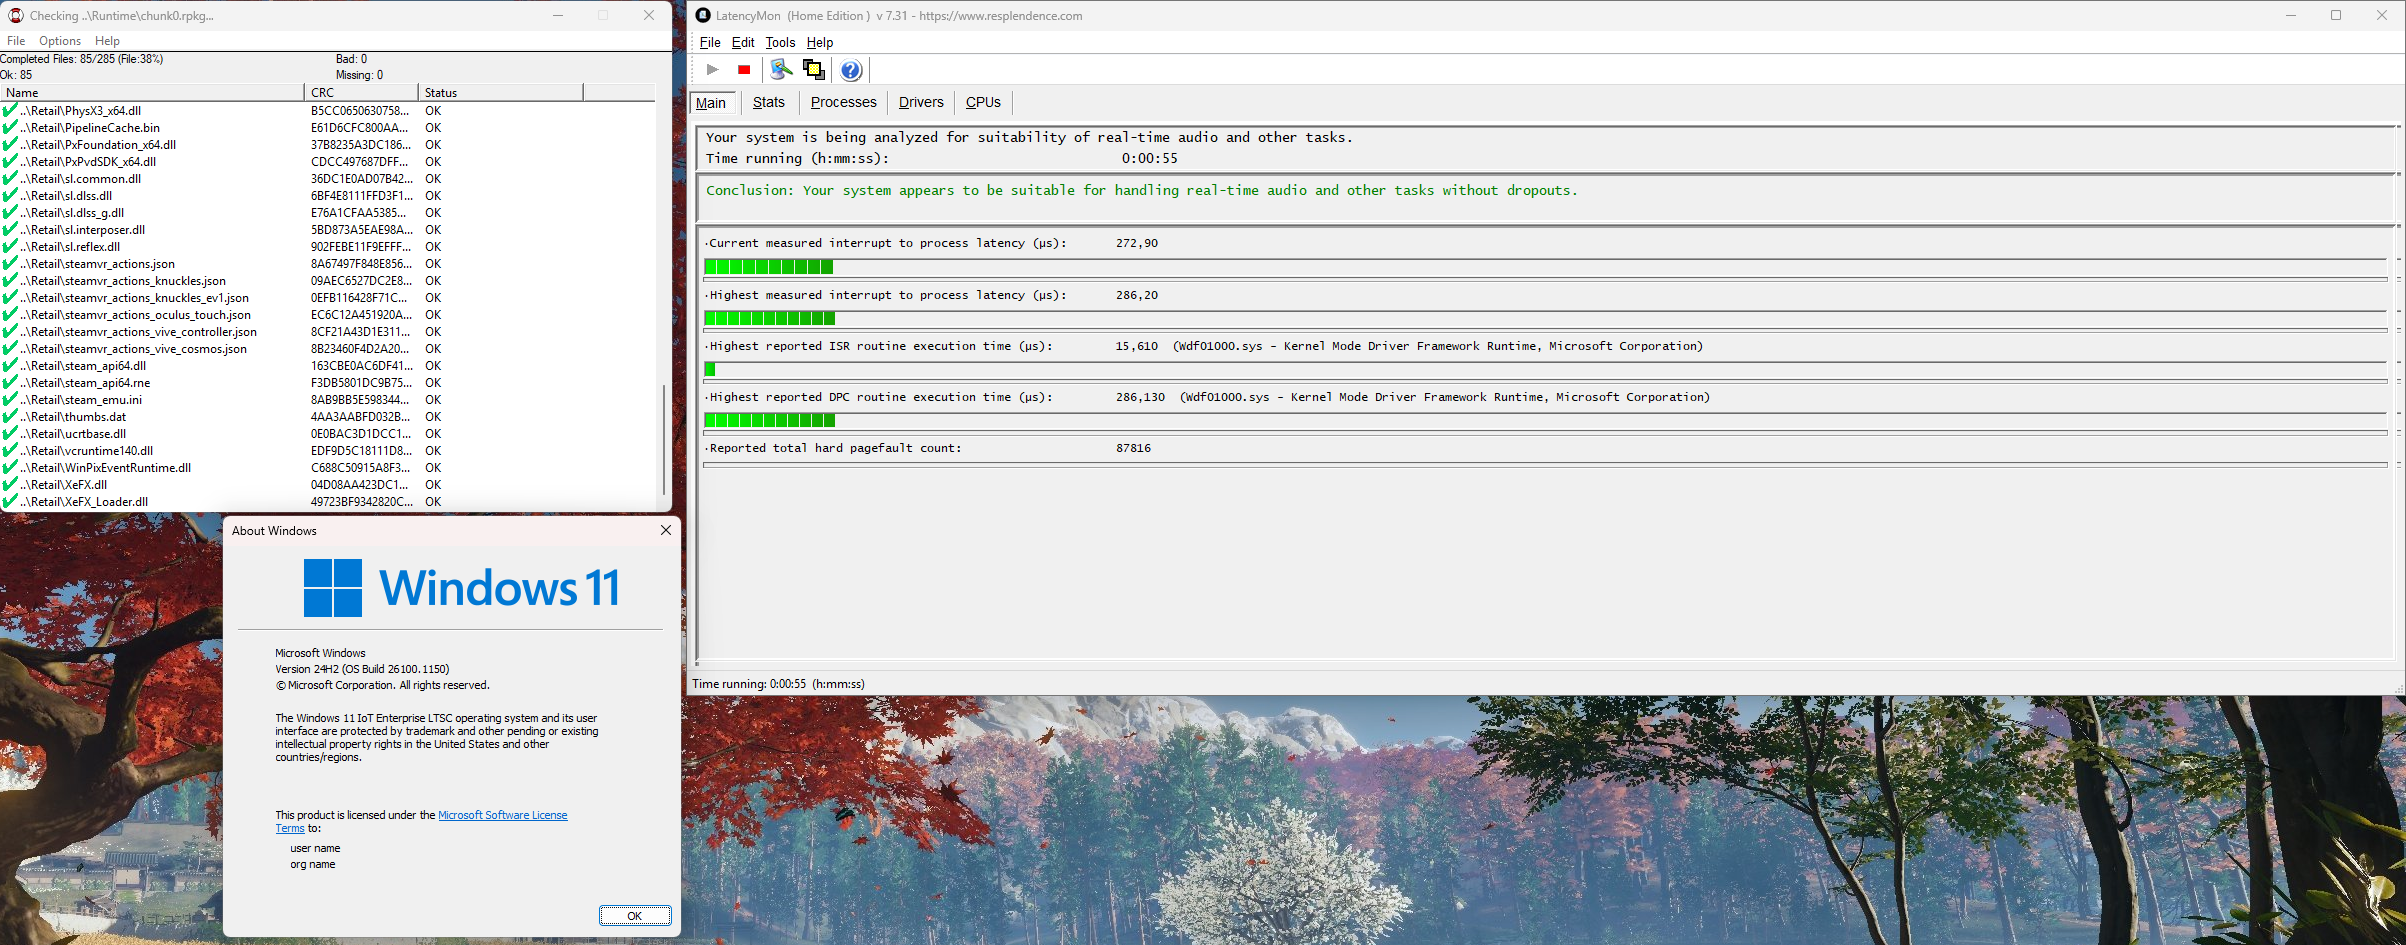The image size is (2406, 945).
Task: Click the overlapping windows icon in LatencyMon toolbar
Action: 814,70
